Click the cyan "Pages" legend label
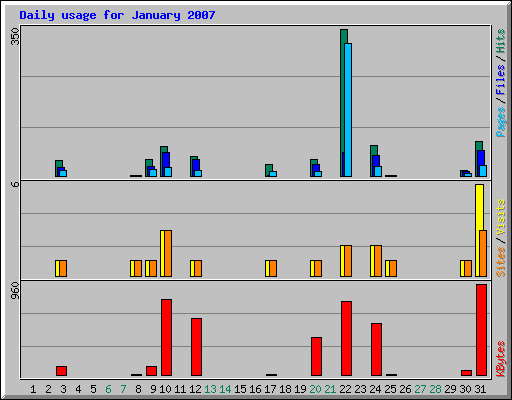 (501, 122)
